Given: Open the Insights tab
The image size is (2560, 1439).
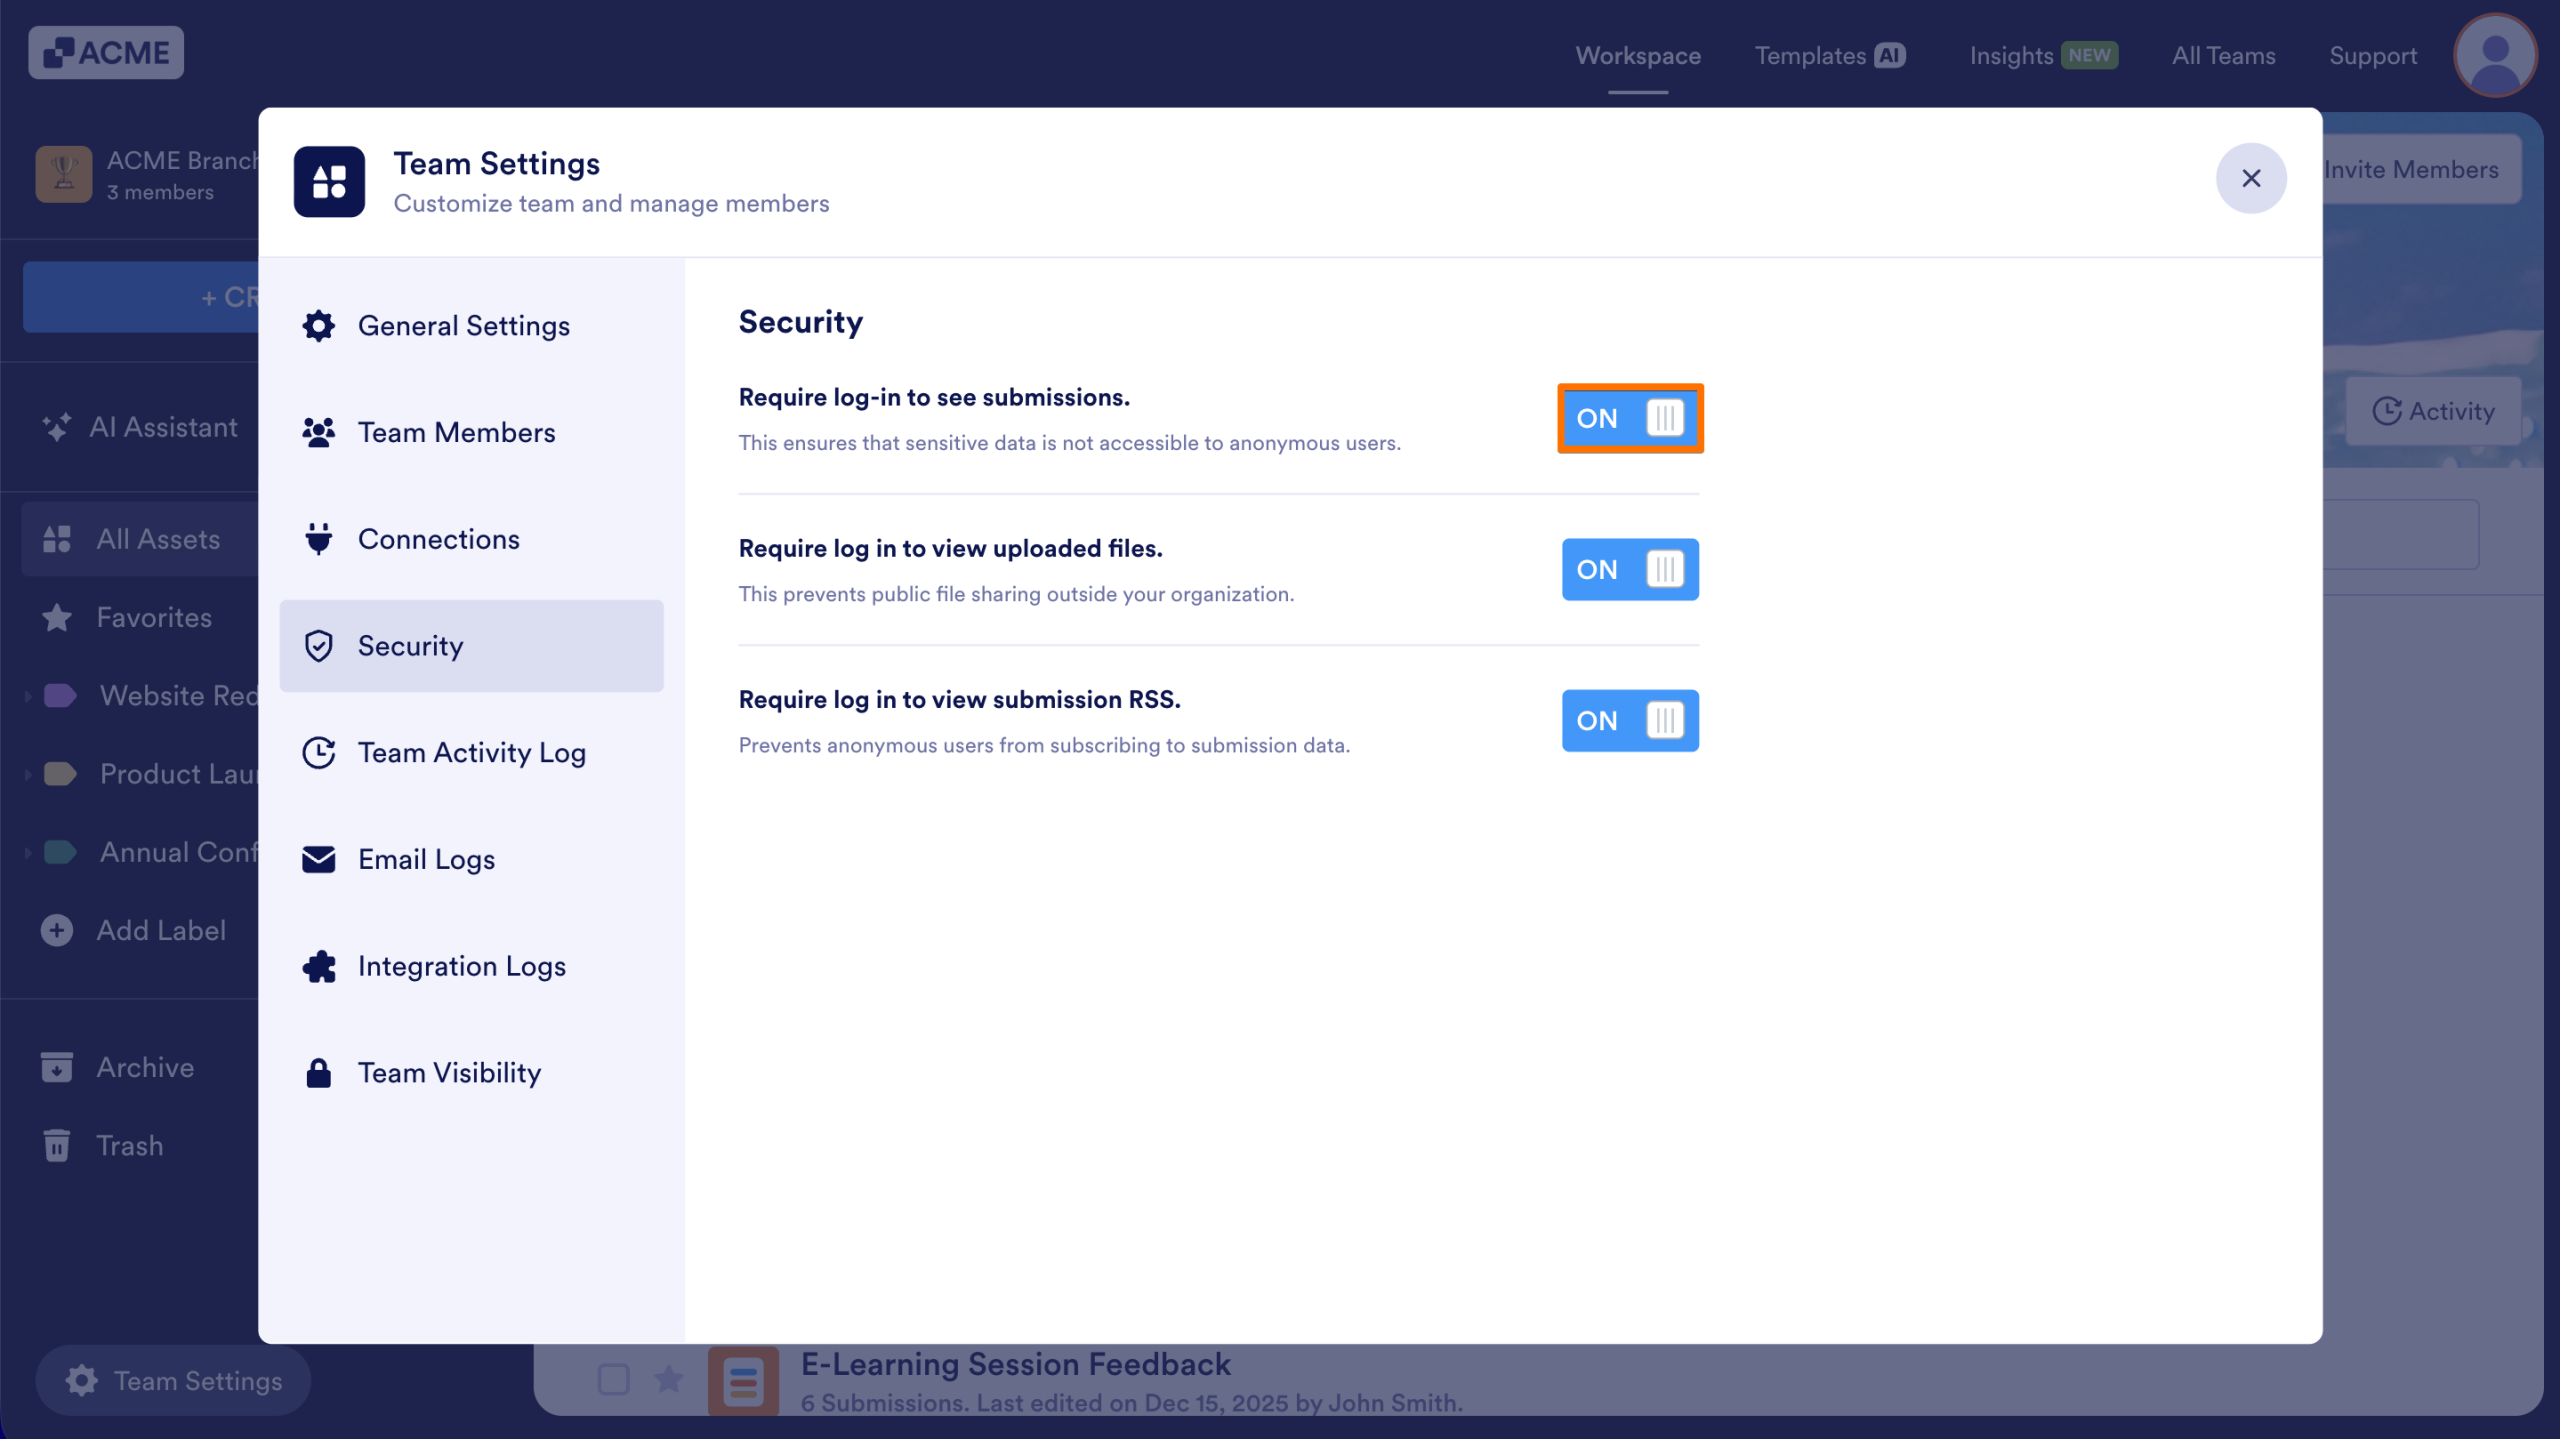Looking at the screenshot, I should tap(2043, 56).
